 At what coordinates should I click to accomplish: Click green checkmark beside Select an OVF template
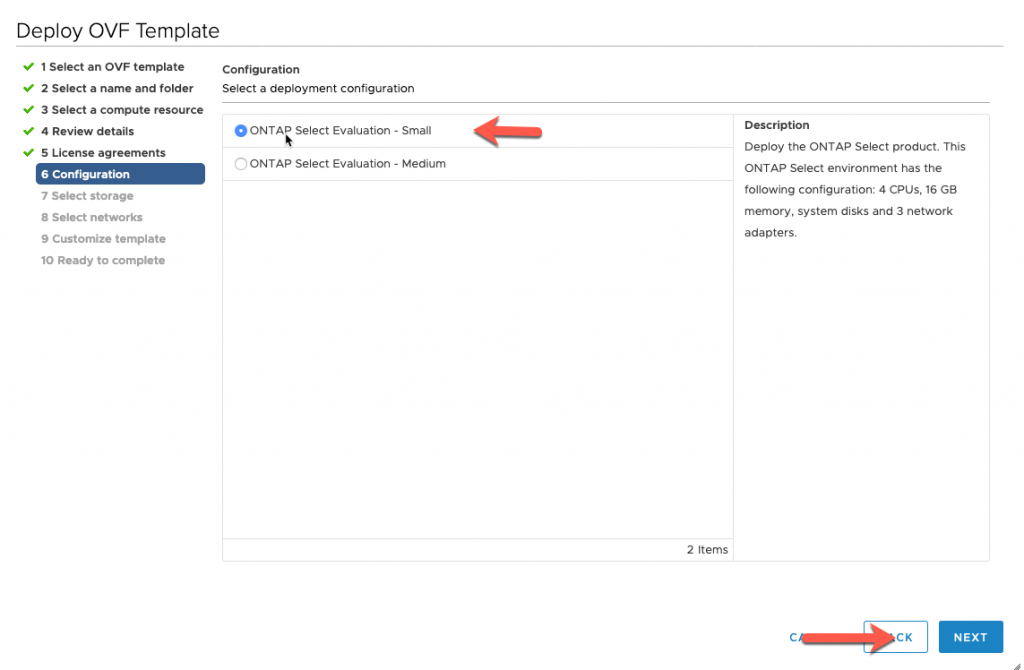click(28, 67)
